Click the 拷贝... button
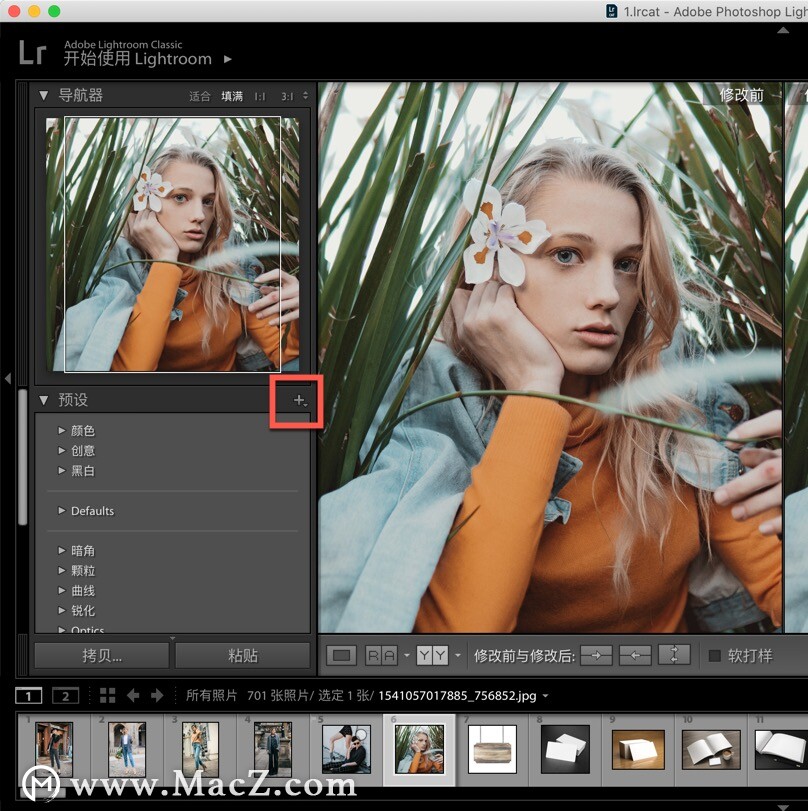 click(x=102, y=656)
